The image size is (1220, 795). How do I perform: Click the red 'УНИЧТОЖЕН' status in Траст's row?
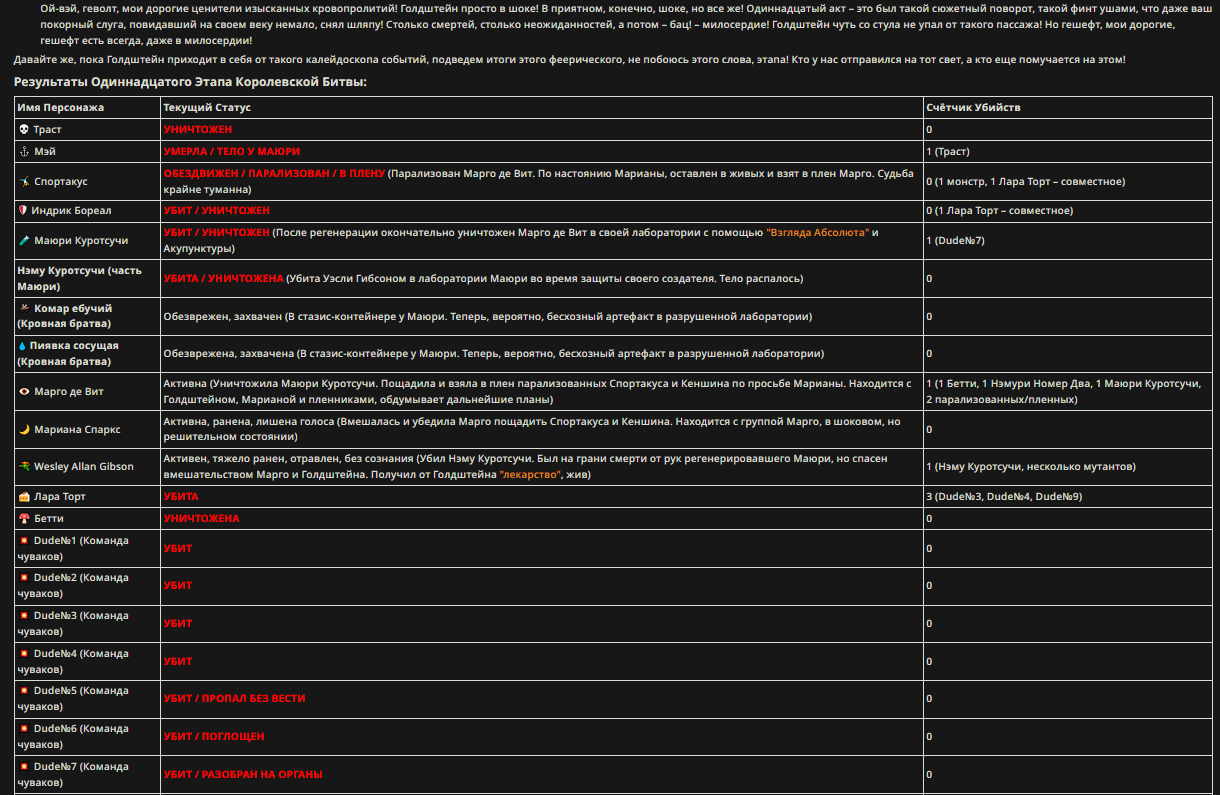198,130
